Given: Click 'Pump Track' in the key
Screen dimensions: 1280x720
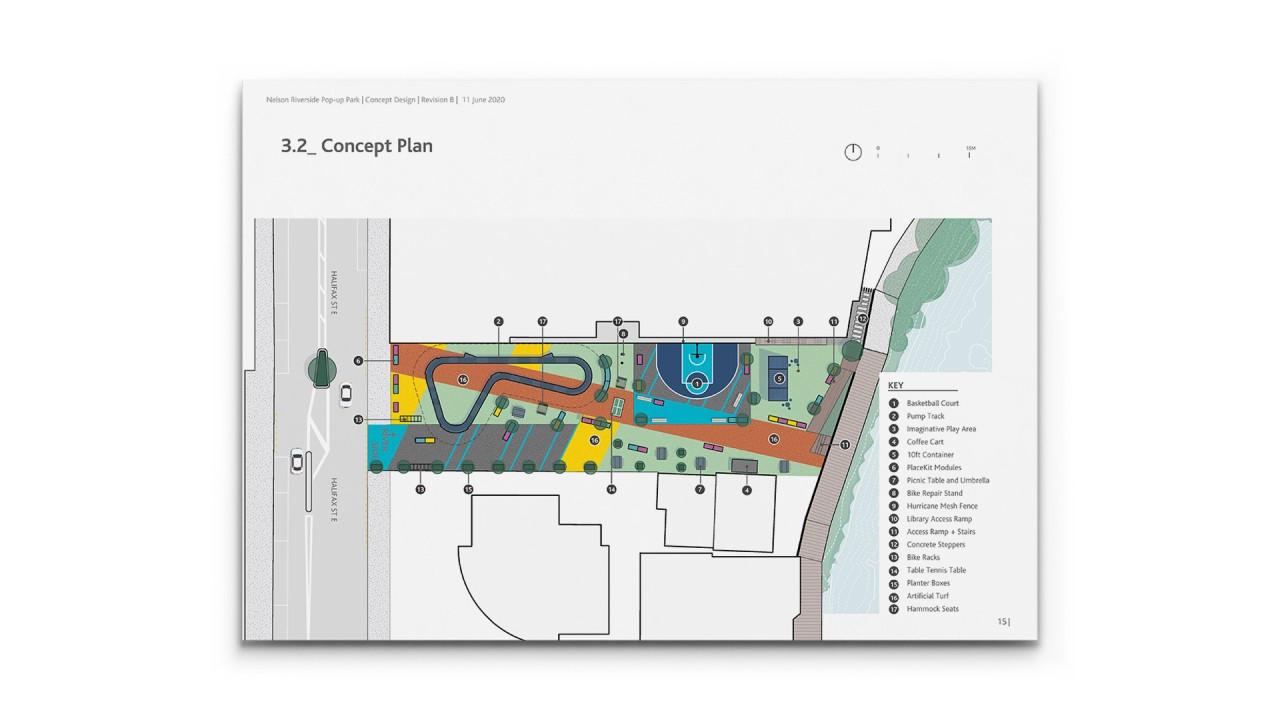Looking at the screenshot, I should (x=925, y=416).
